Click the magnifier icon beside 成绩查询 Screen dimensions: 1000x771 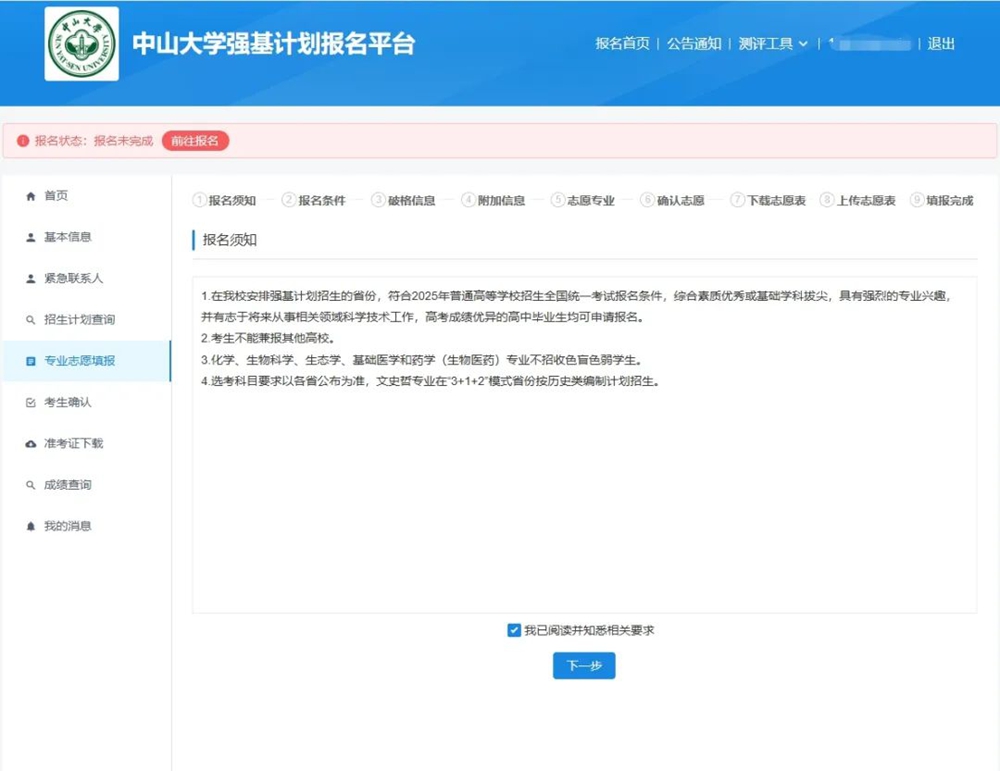[30, 485]
